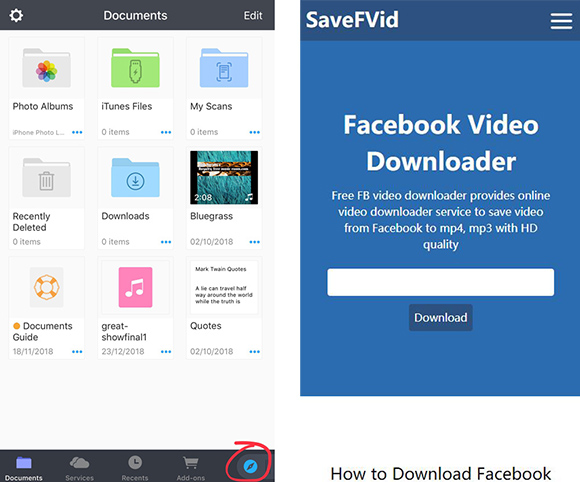This screenshot has width=580, height=482.
Task: Select the Downloads label text
Action: 125,216
